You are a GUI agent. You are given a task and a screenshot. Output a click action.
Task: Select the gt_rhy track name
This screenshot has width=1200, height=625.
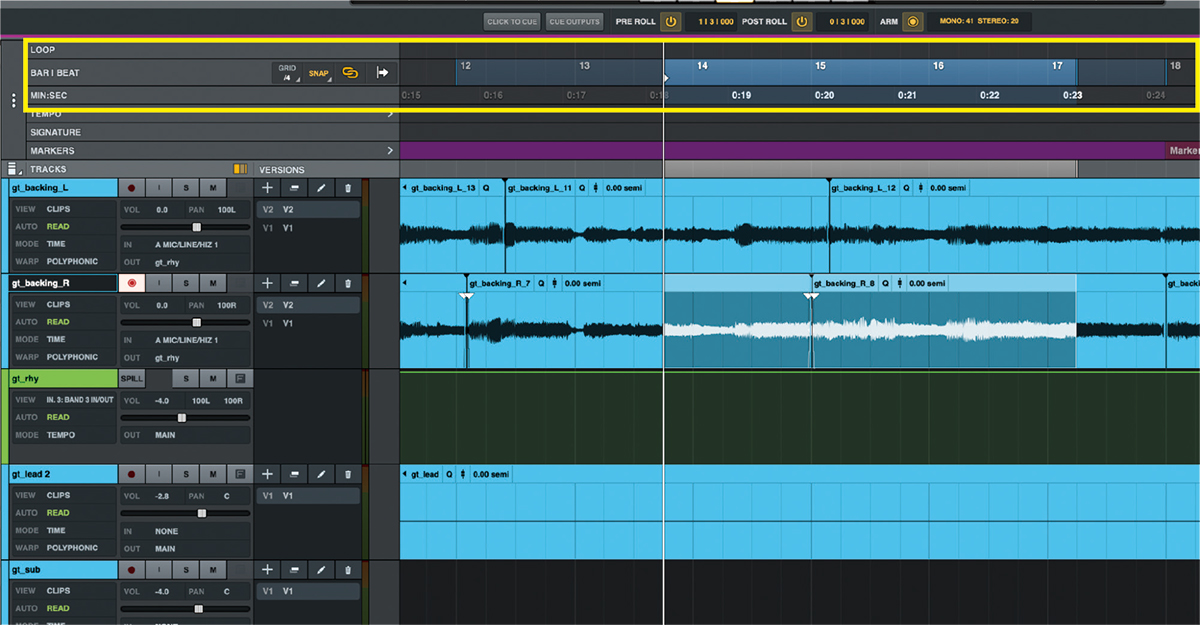pyautogui.click(x=62, y=379)
